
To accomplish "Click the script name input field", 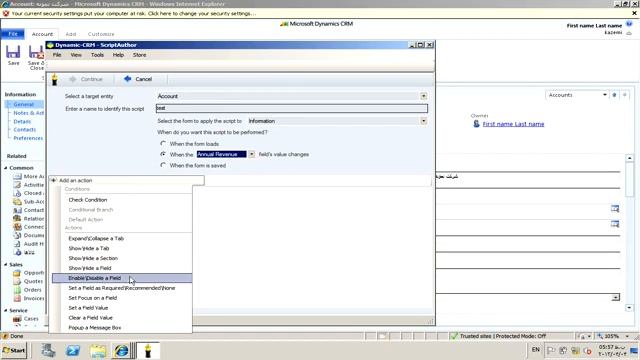I will point(292,108).
